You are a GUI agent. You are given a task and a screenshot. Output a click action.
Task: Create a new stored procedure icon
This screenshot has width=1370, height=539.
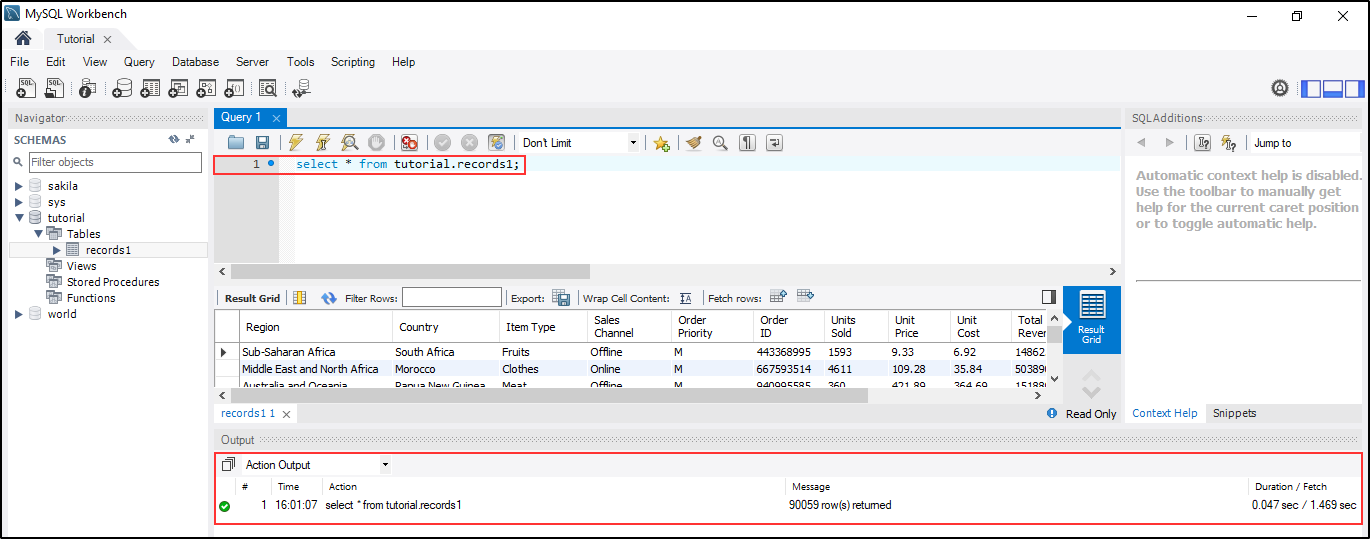click(206, 89)
